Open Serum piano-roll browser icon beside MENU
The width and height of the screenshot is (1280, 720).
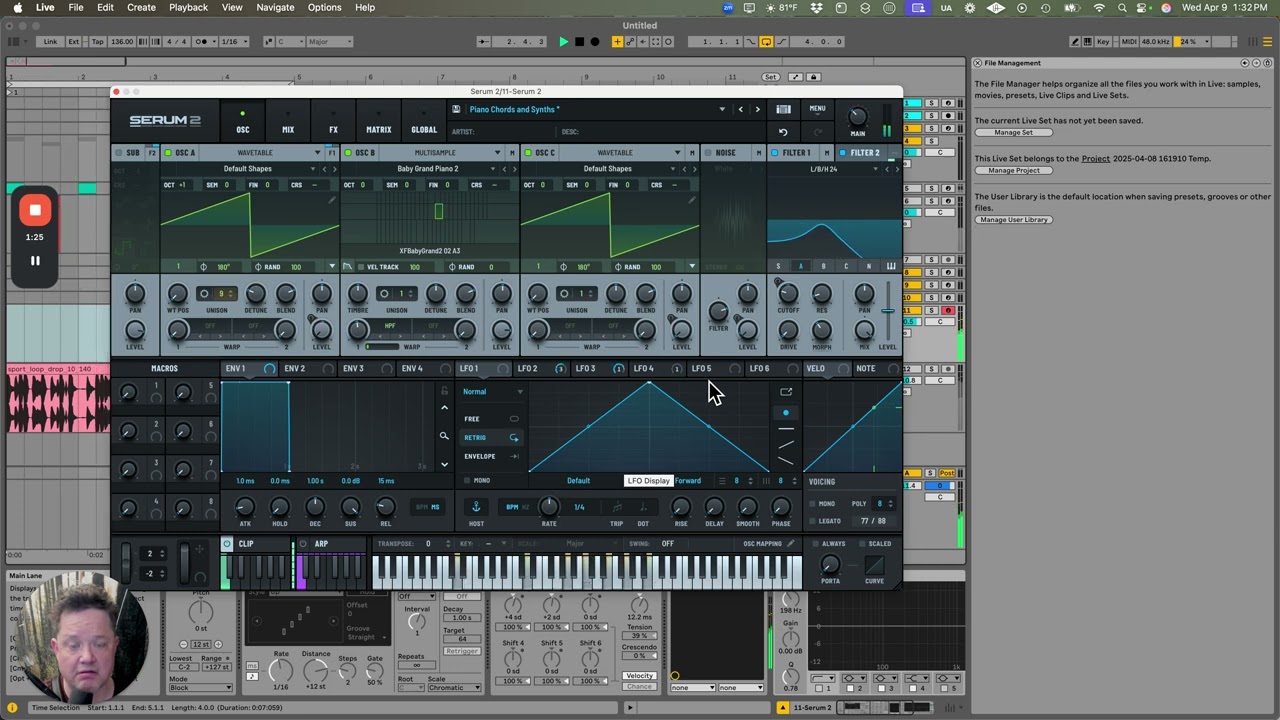point(784,109)
